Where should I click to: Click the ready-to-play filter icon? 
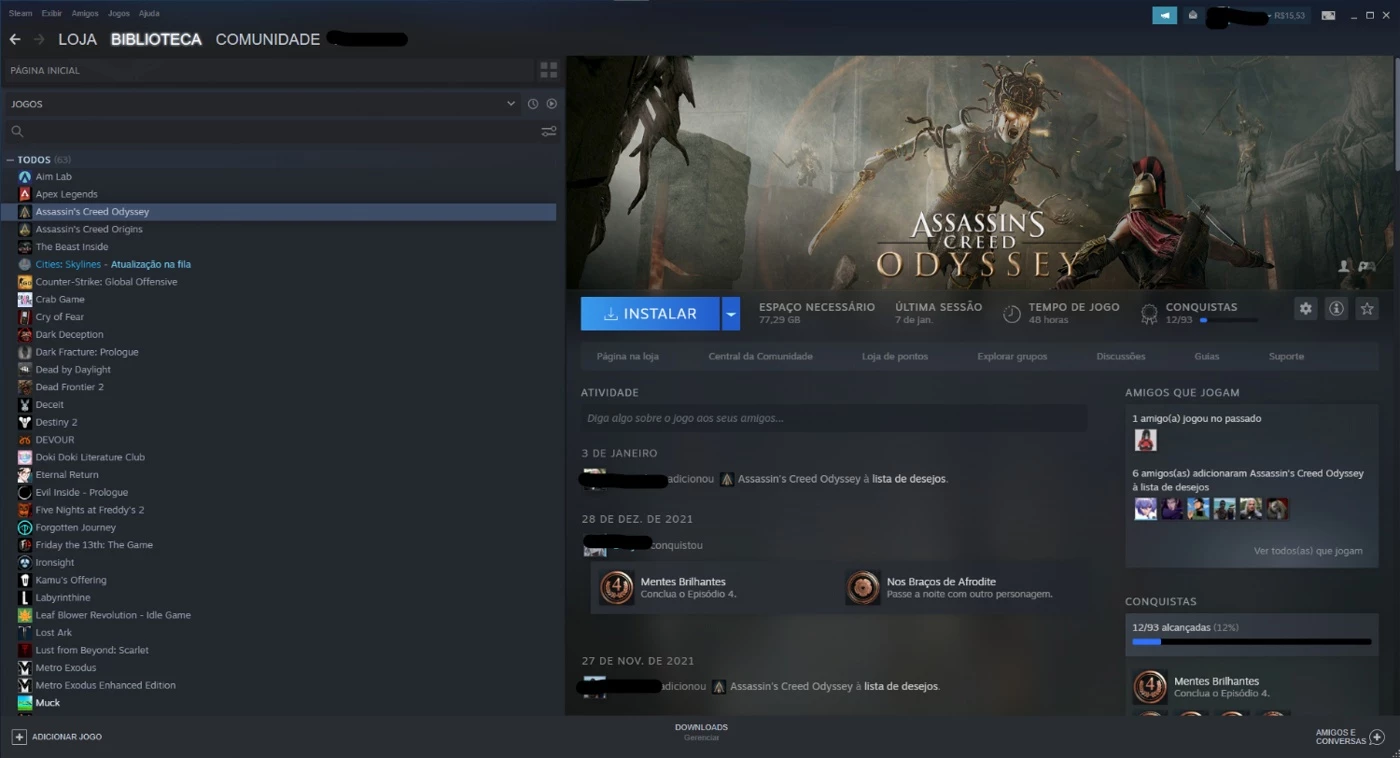pos(551,104)
